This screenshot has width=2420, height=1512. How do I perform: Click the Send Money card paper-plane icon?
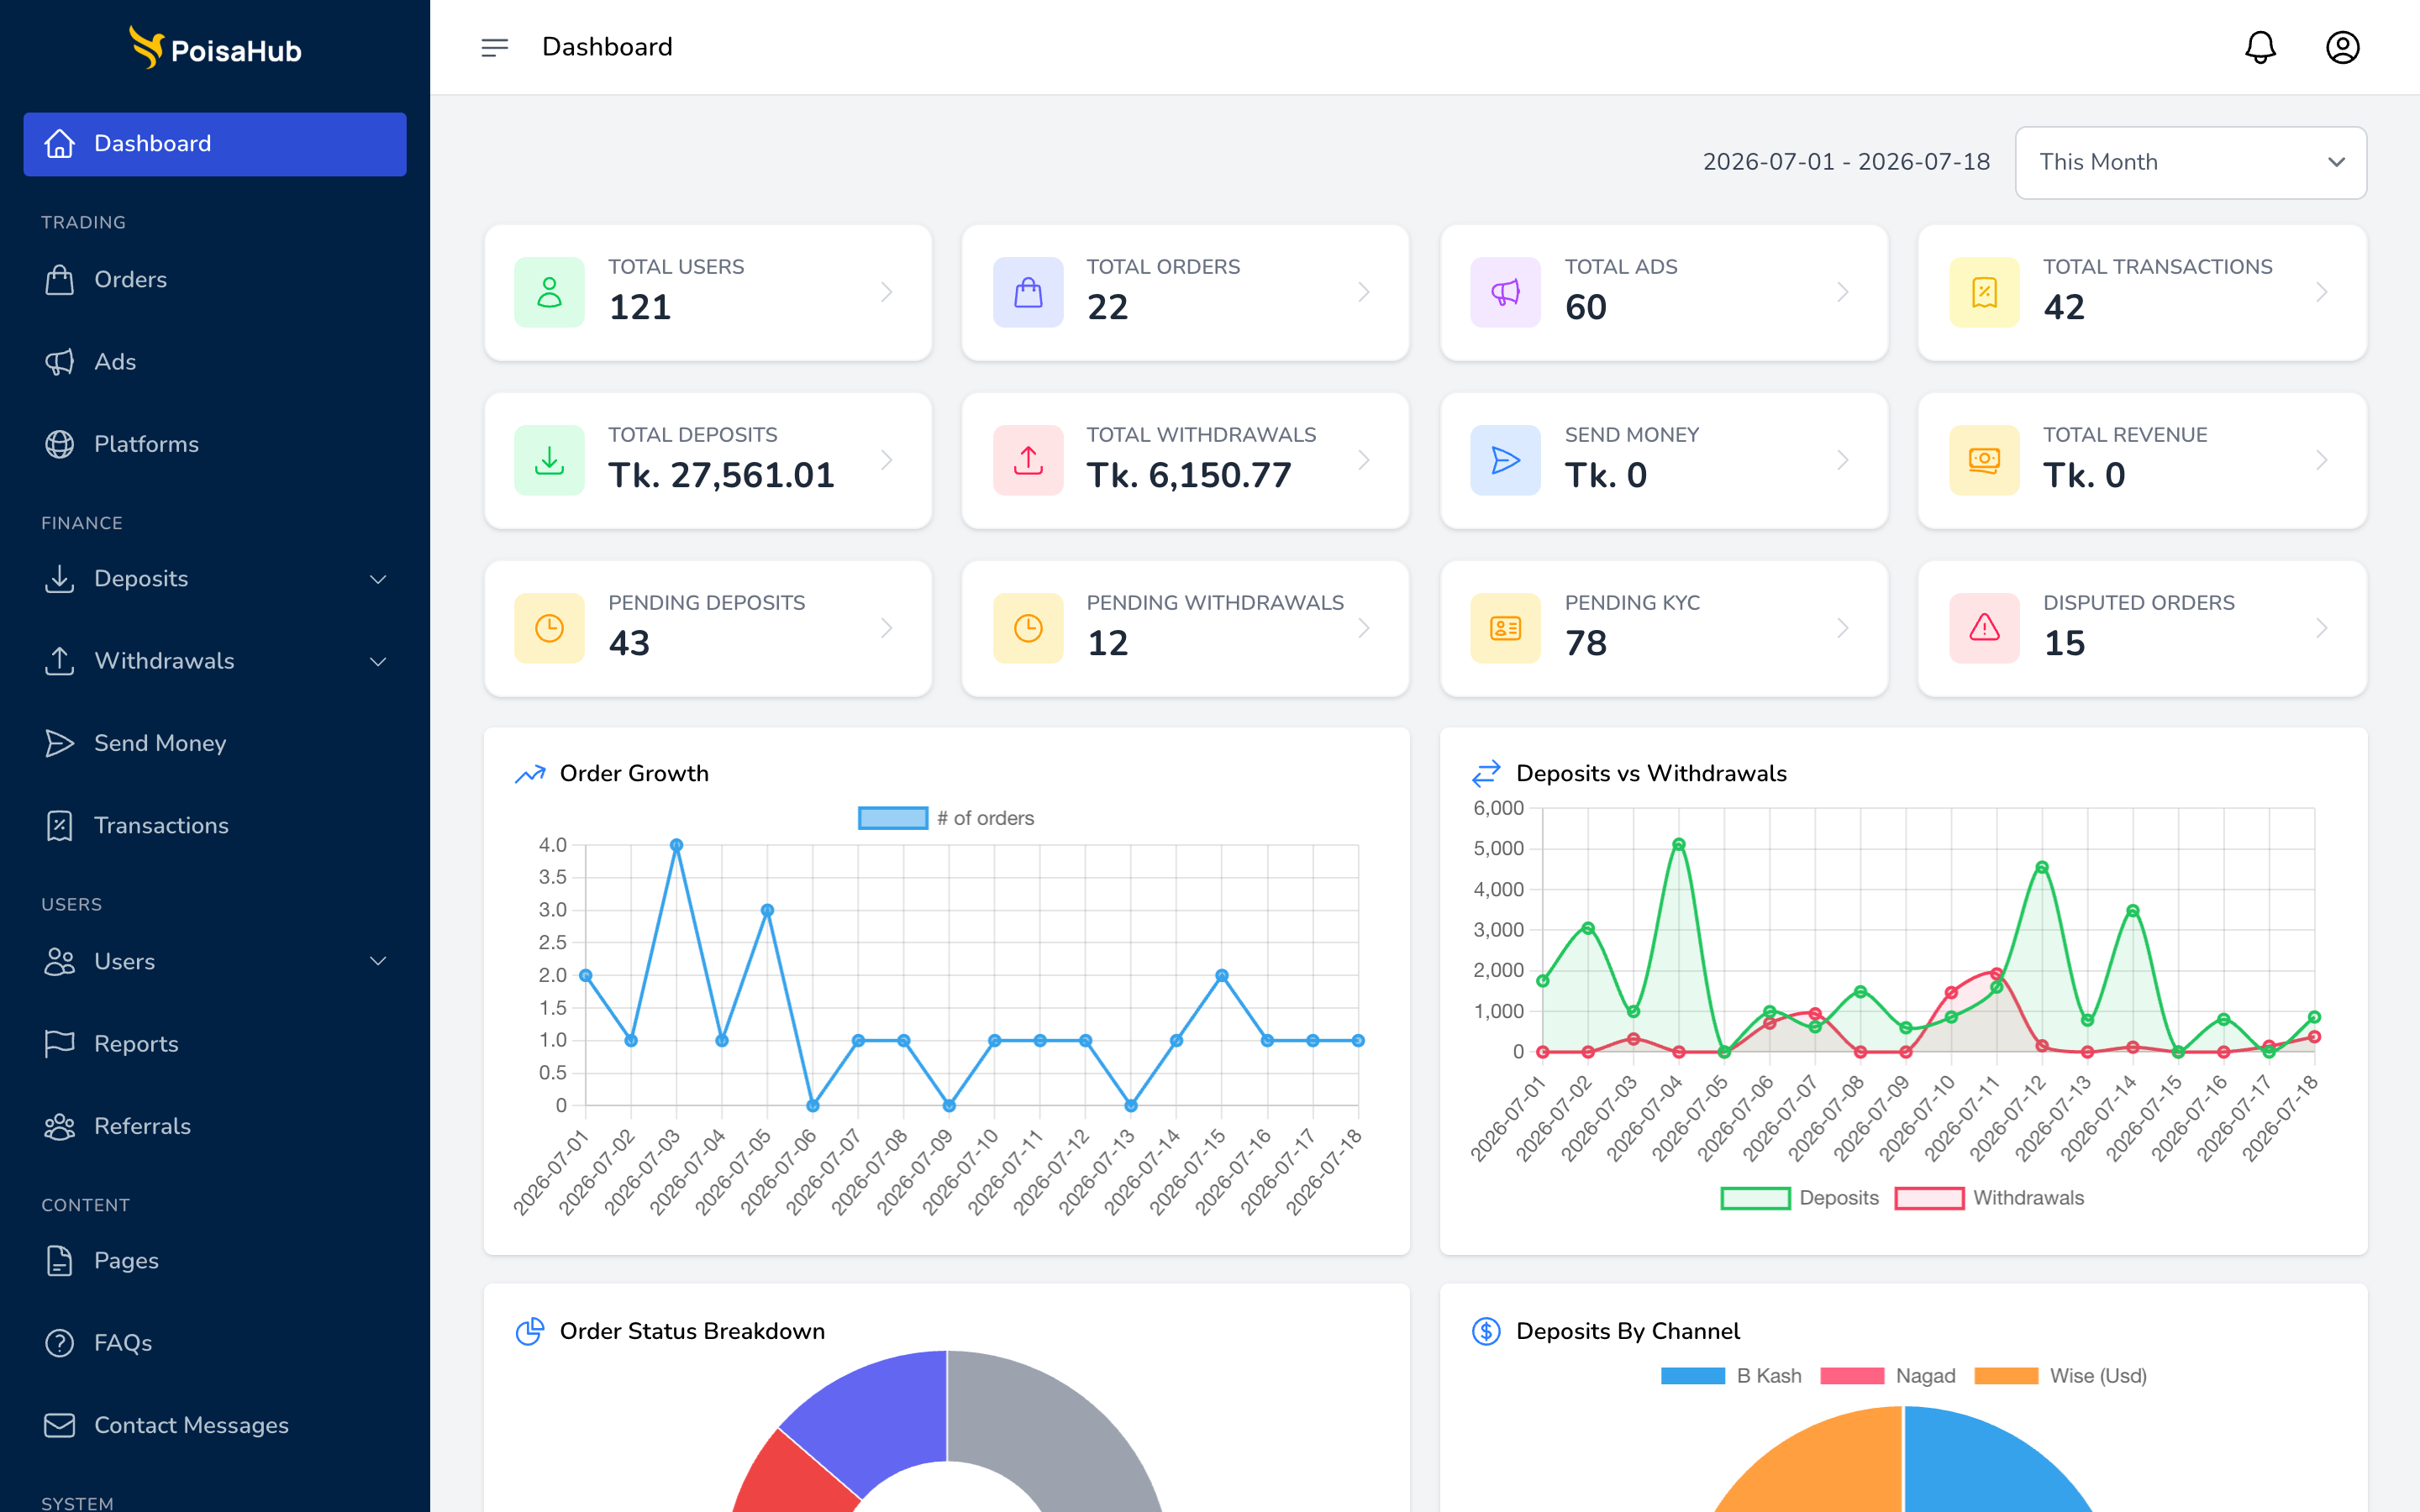point(1505,460)
